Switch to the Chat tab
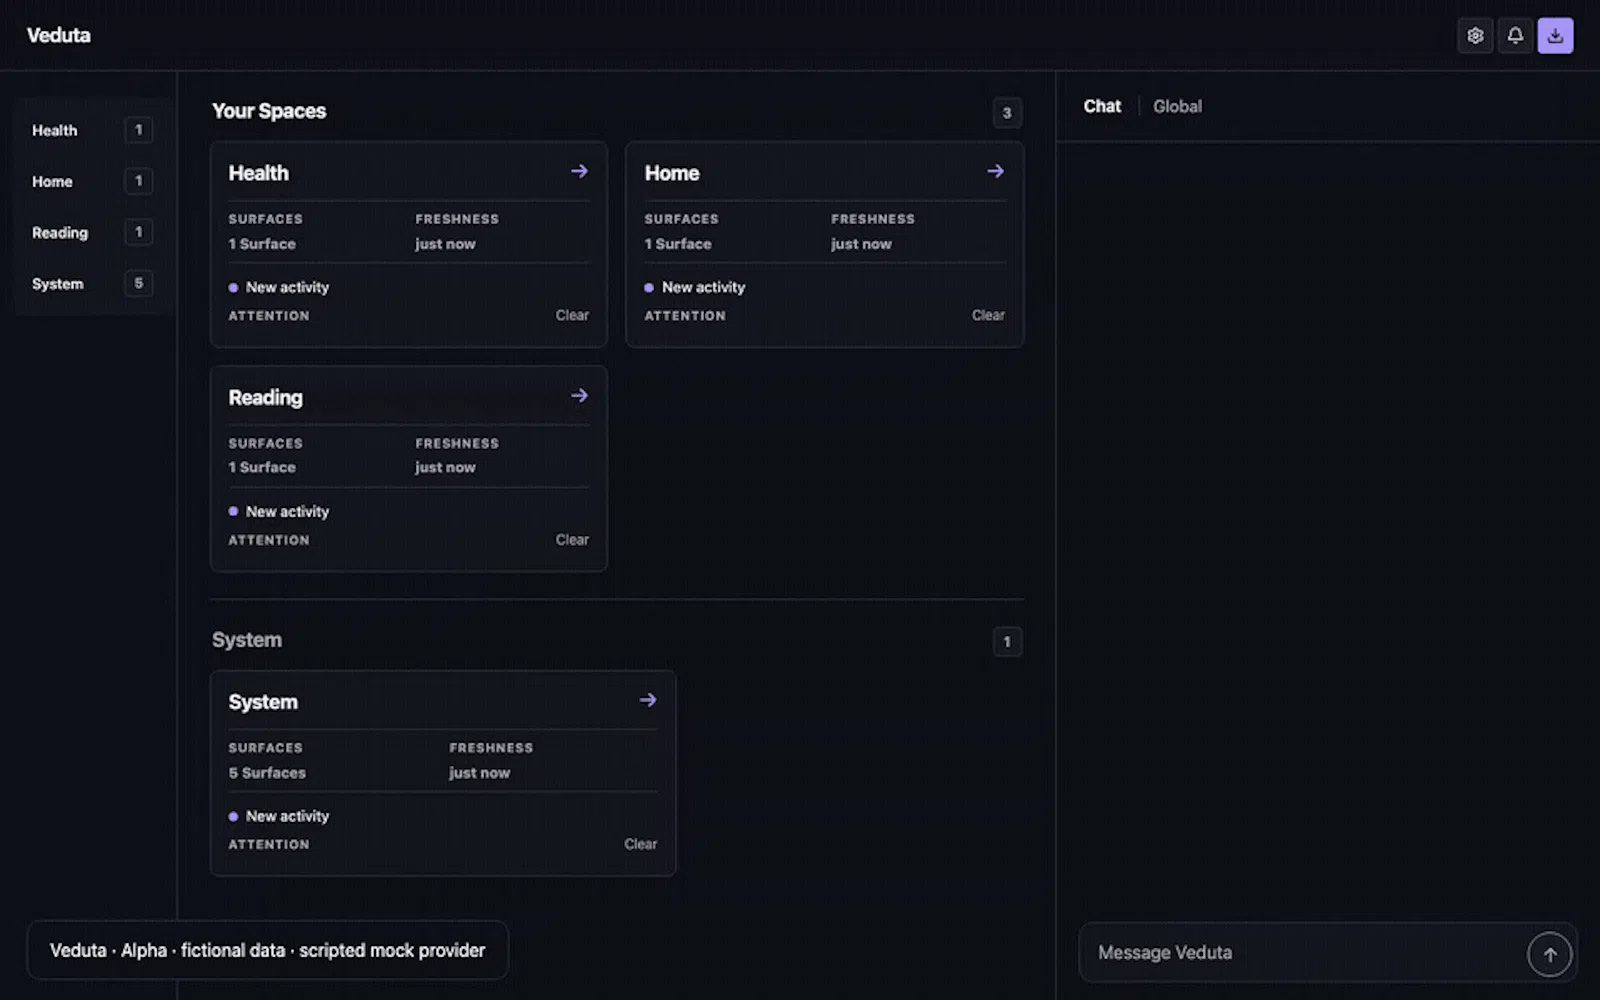Viewport: 1600px width, 1000px height. pyautogui.click(x=1102, y=106)
